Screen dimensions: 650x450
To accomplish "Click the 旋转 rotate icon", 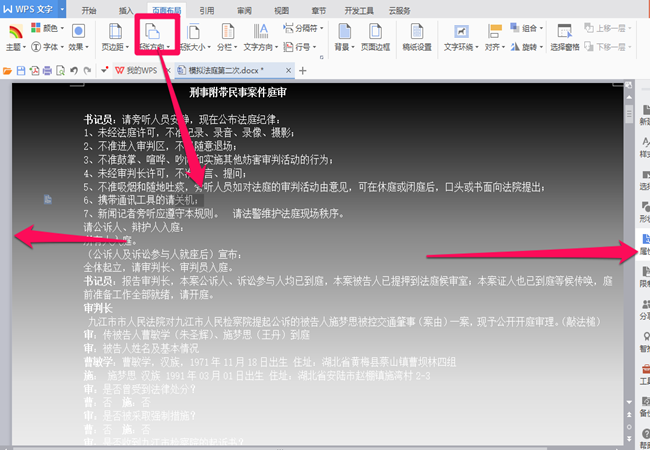I will (x=515, y=47).
